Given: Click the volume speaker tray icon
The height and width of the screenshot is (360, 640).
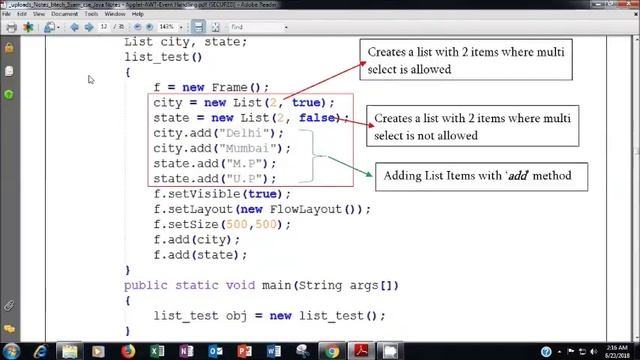Looking at the screenshot, I should coord(594,351).
